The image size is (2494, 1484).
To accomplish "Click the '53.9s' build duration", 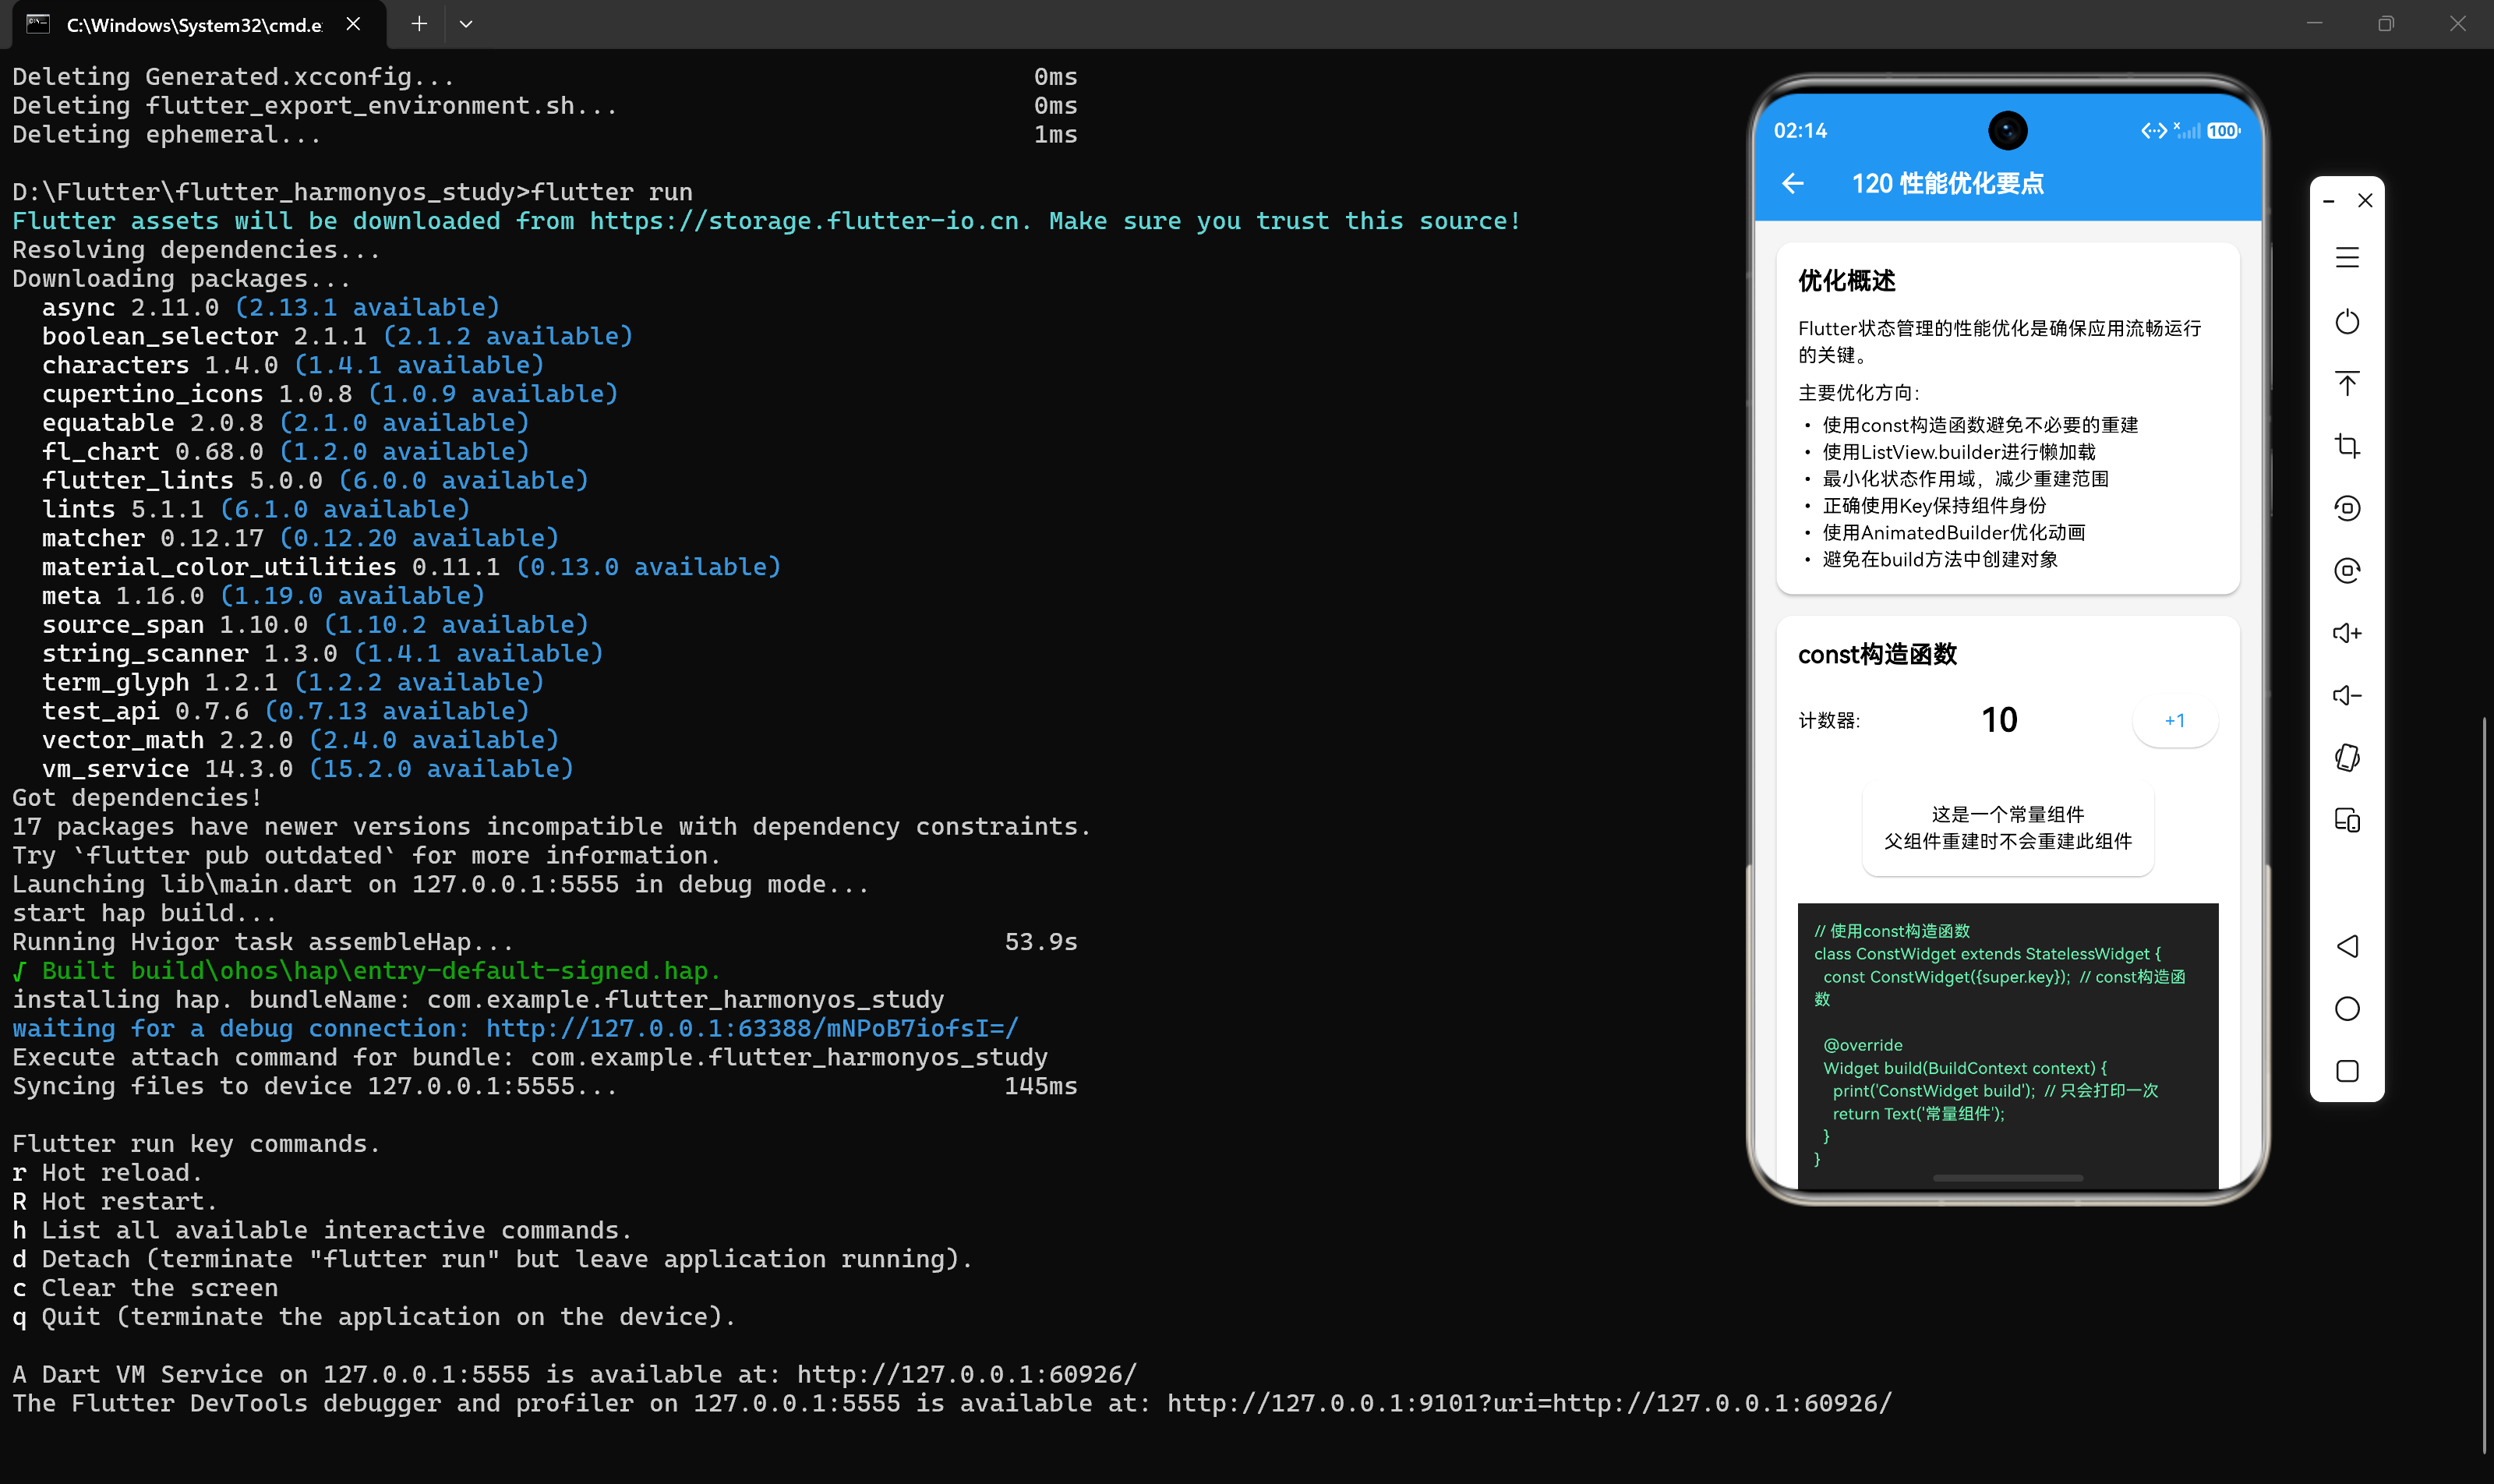I will [1041, 941].
